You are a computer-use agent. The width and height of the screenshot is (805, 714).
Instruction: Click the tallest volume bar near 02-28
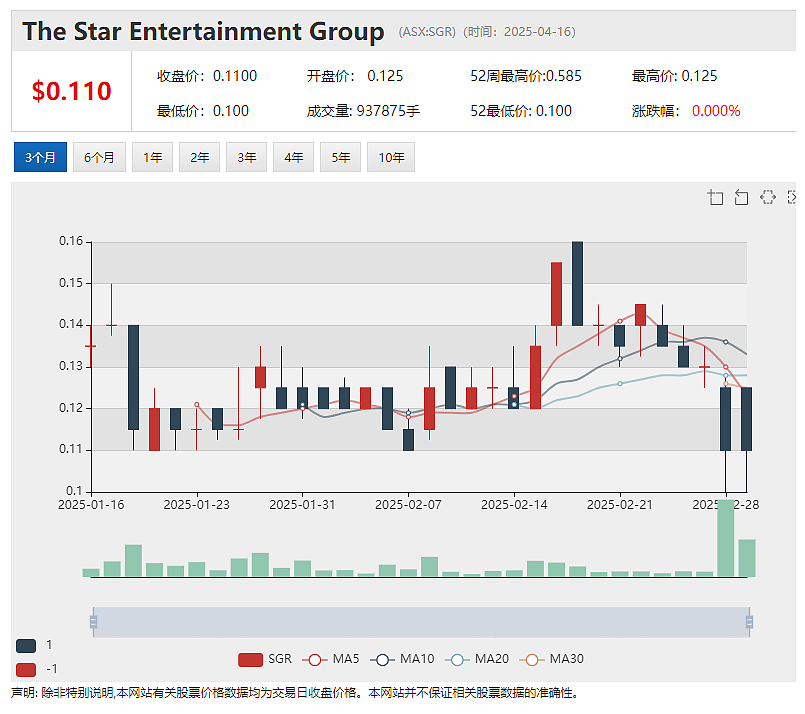point(725,538)
